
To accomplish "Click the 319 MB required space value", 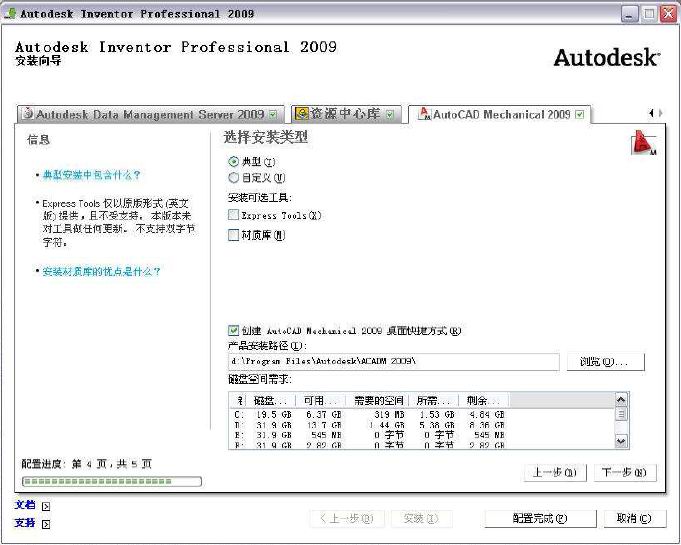I will click(389, 415).
